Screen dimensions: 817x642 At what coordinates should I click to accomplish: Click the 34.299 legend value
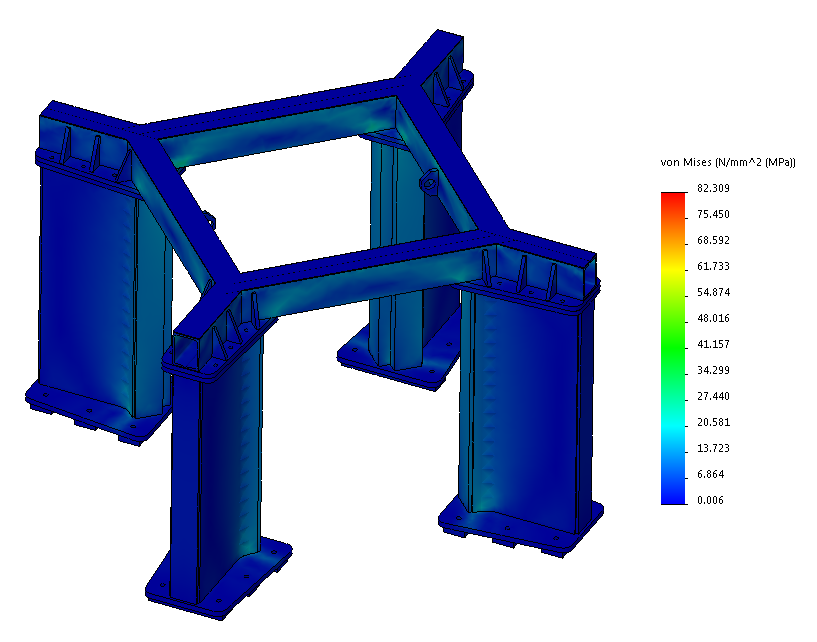713,371
